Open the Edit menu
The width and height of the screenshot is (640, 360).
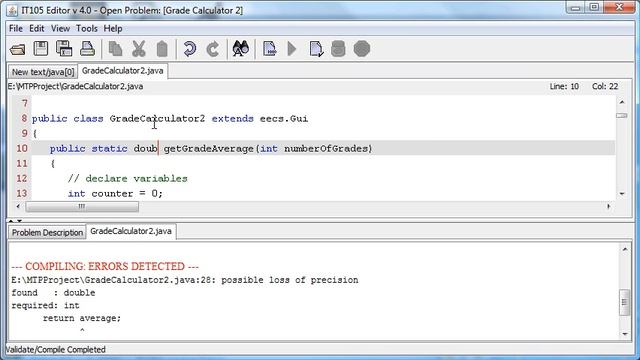pyautogui.click(x=36, y=29)
